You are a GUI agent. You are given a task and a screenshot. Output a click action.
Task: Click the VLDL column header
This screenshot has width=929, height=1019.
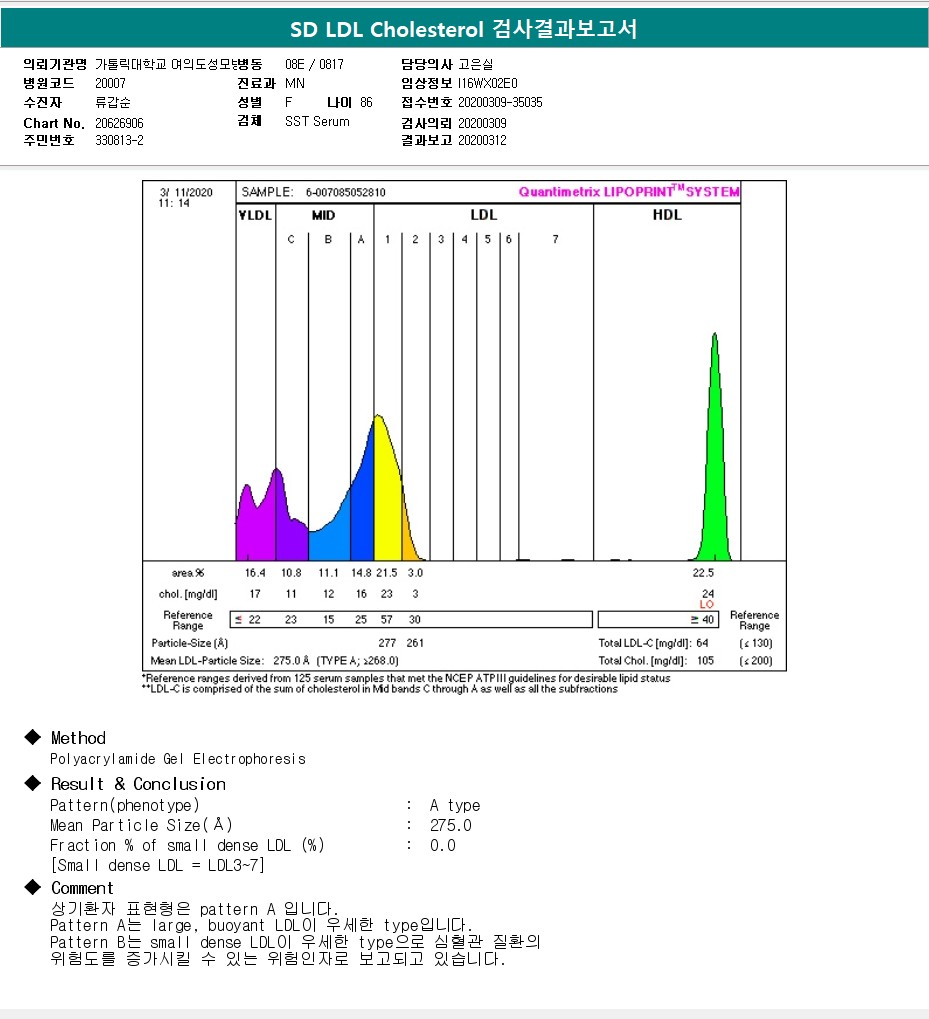click(x=255, y=215)
